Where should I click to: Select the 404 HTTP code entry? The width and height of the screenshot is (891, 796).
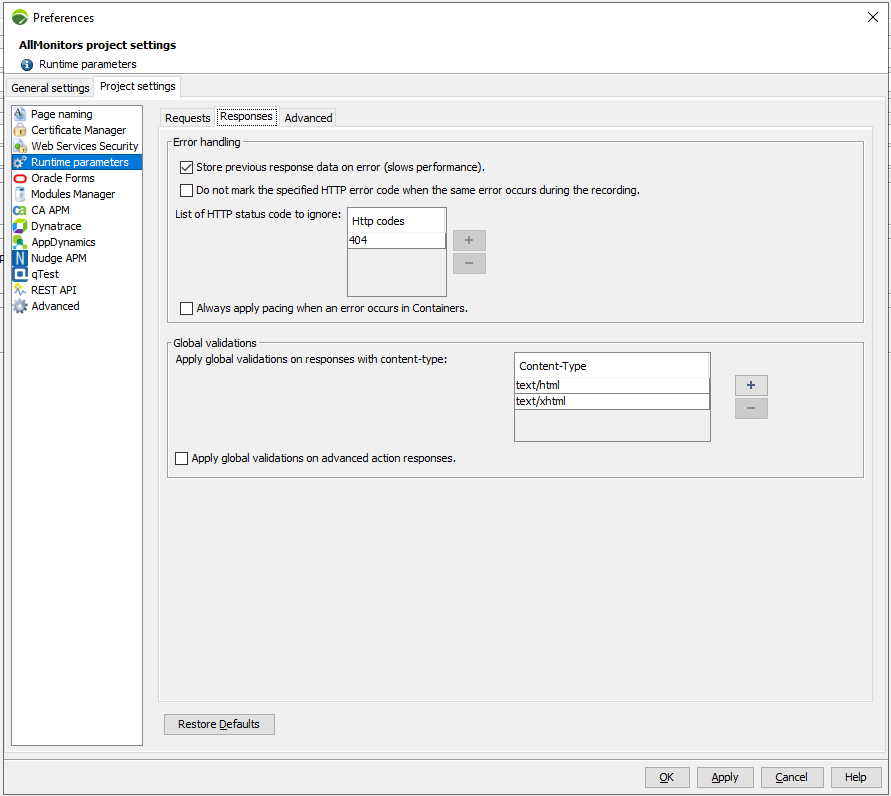(396, 241)
